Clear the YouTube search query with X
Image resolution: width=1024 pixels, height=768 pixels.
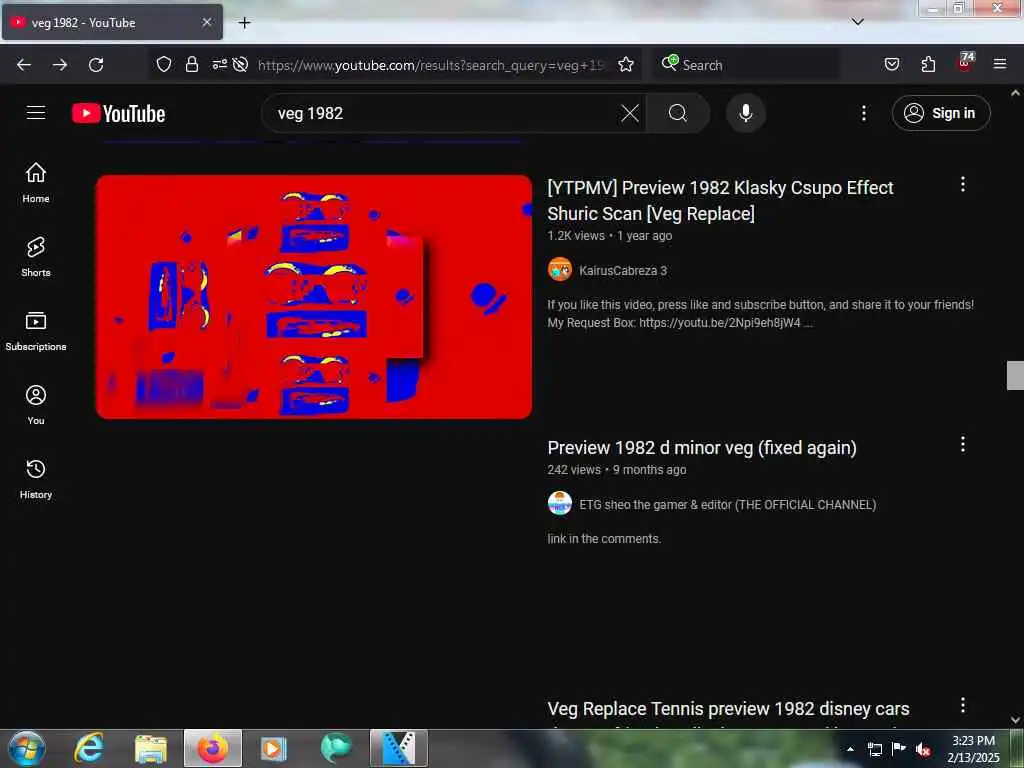(630, 113)
